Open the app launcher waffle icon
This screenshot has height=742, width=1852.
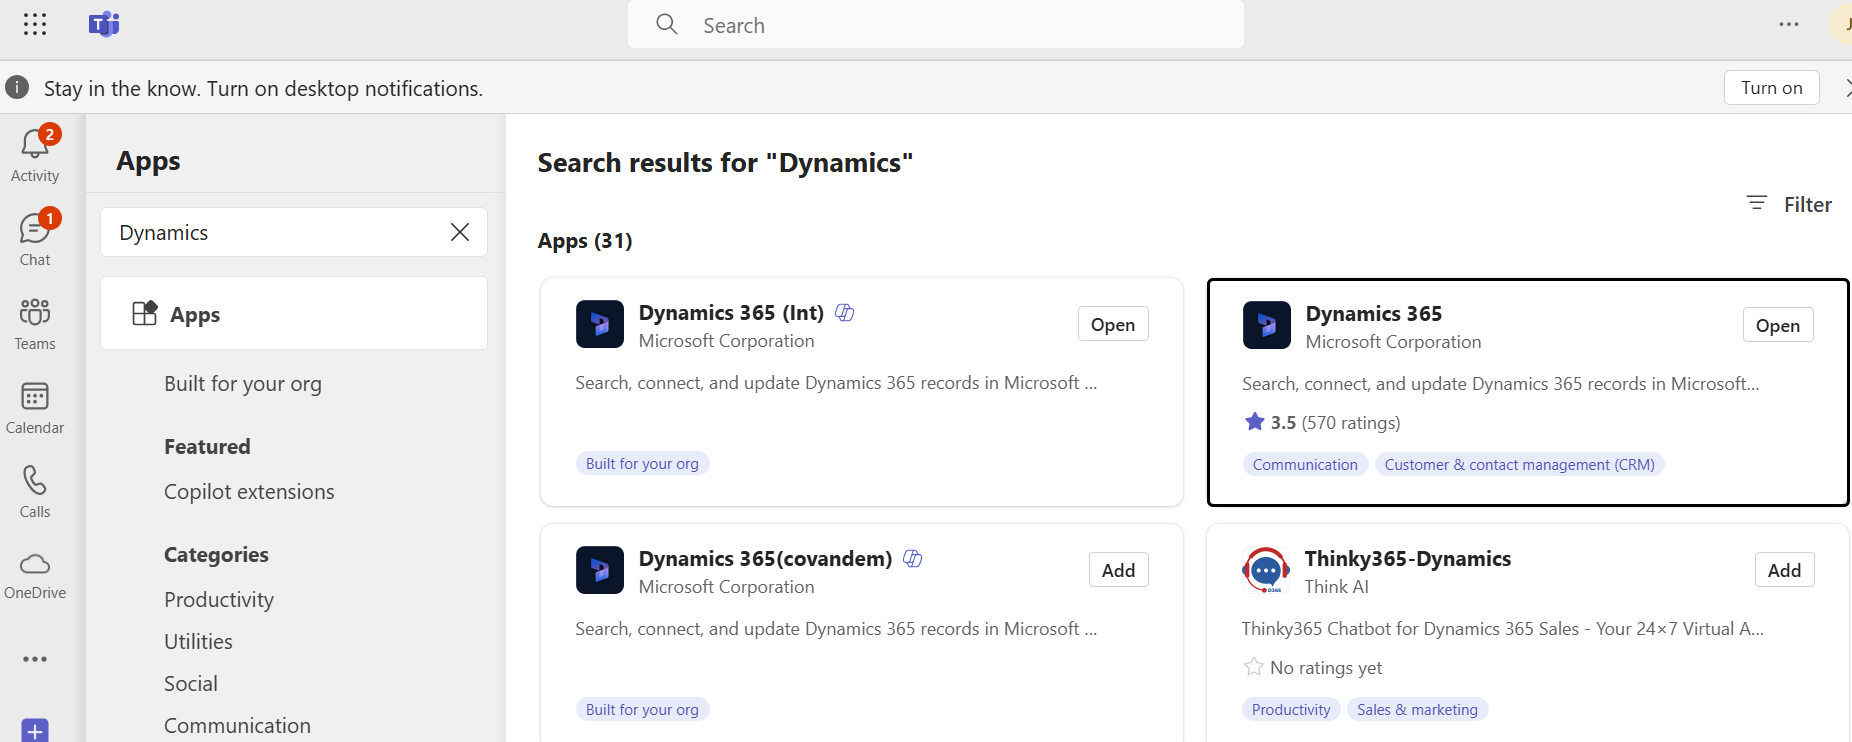pos(35,24)
